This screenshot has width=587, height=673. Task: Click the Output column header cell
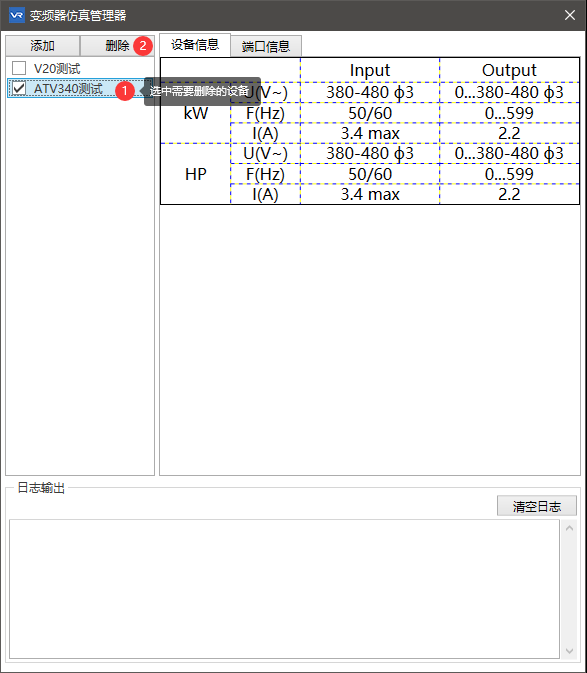click(509, 70)
